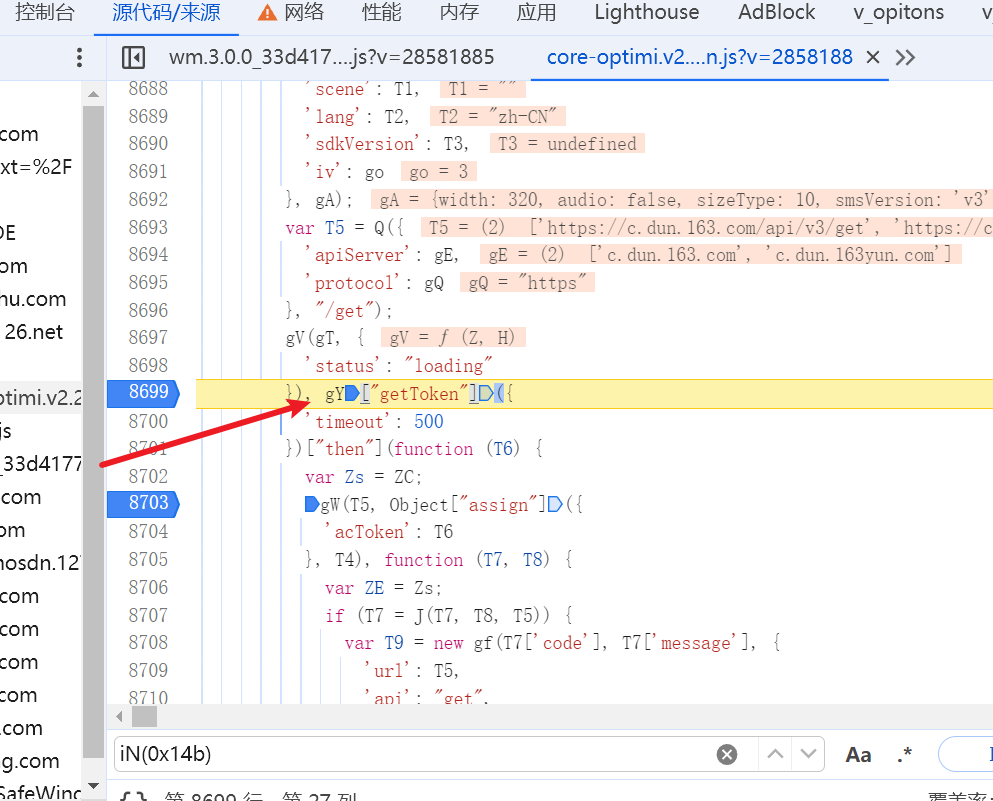Open the v_opitons tab

point(898,13)
